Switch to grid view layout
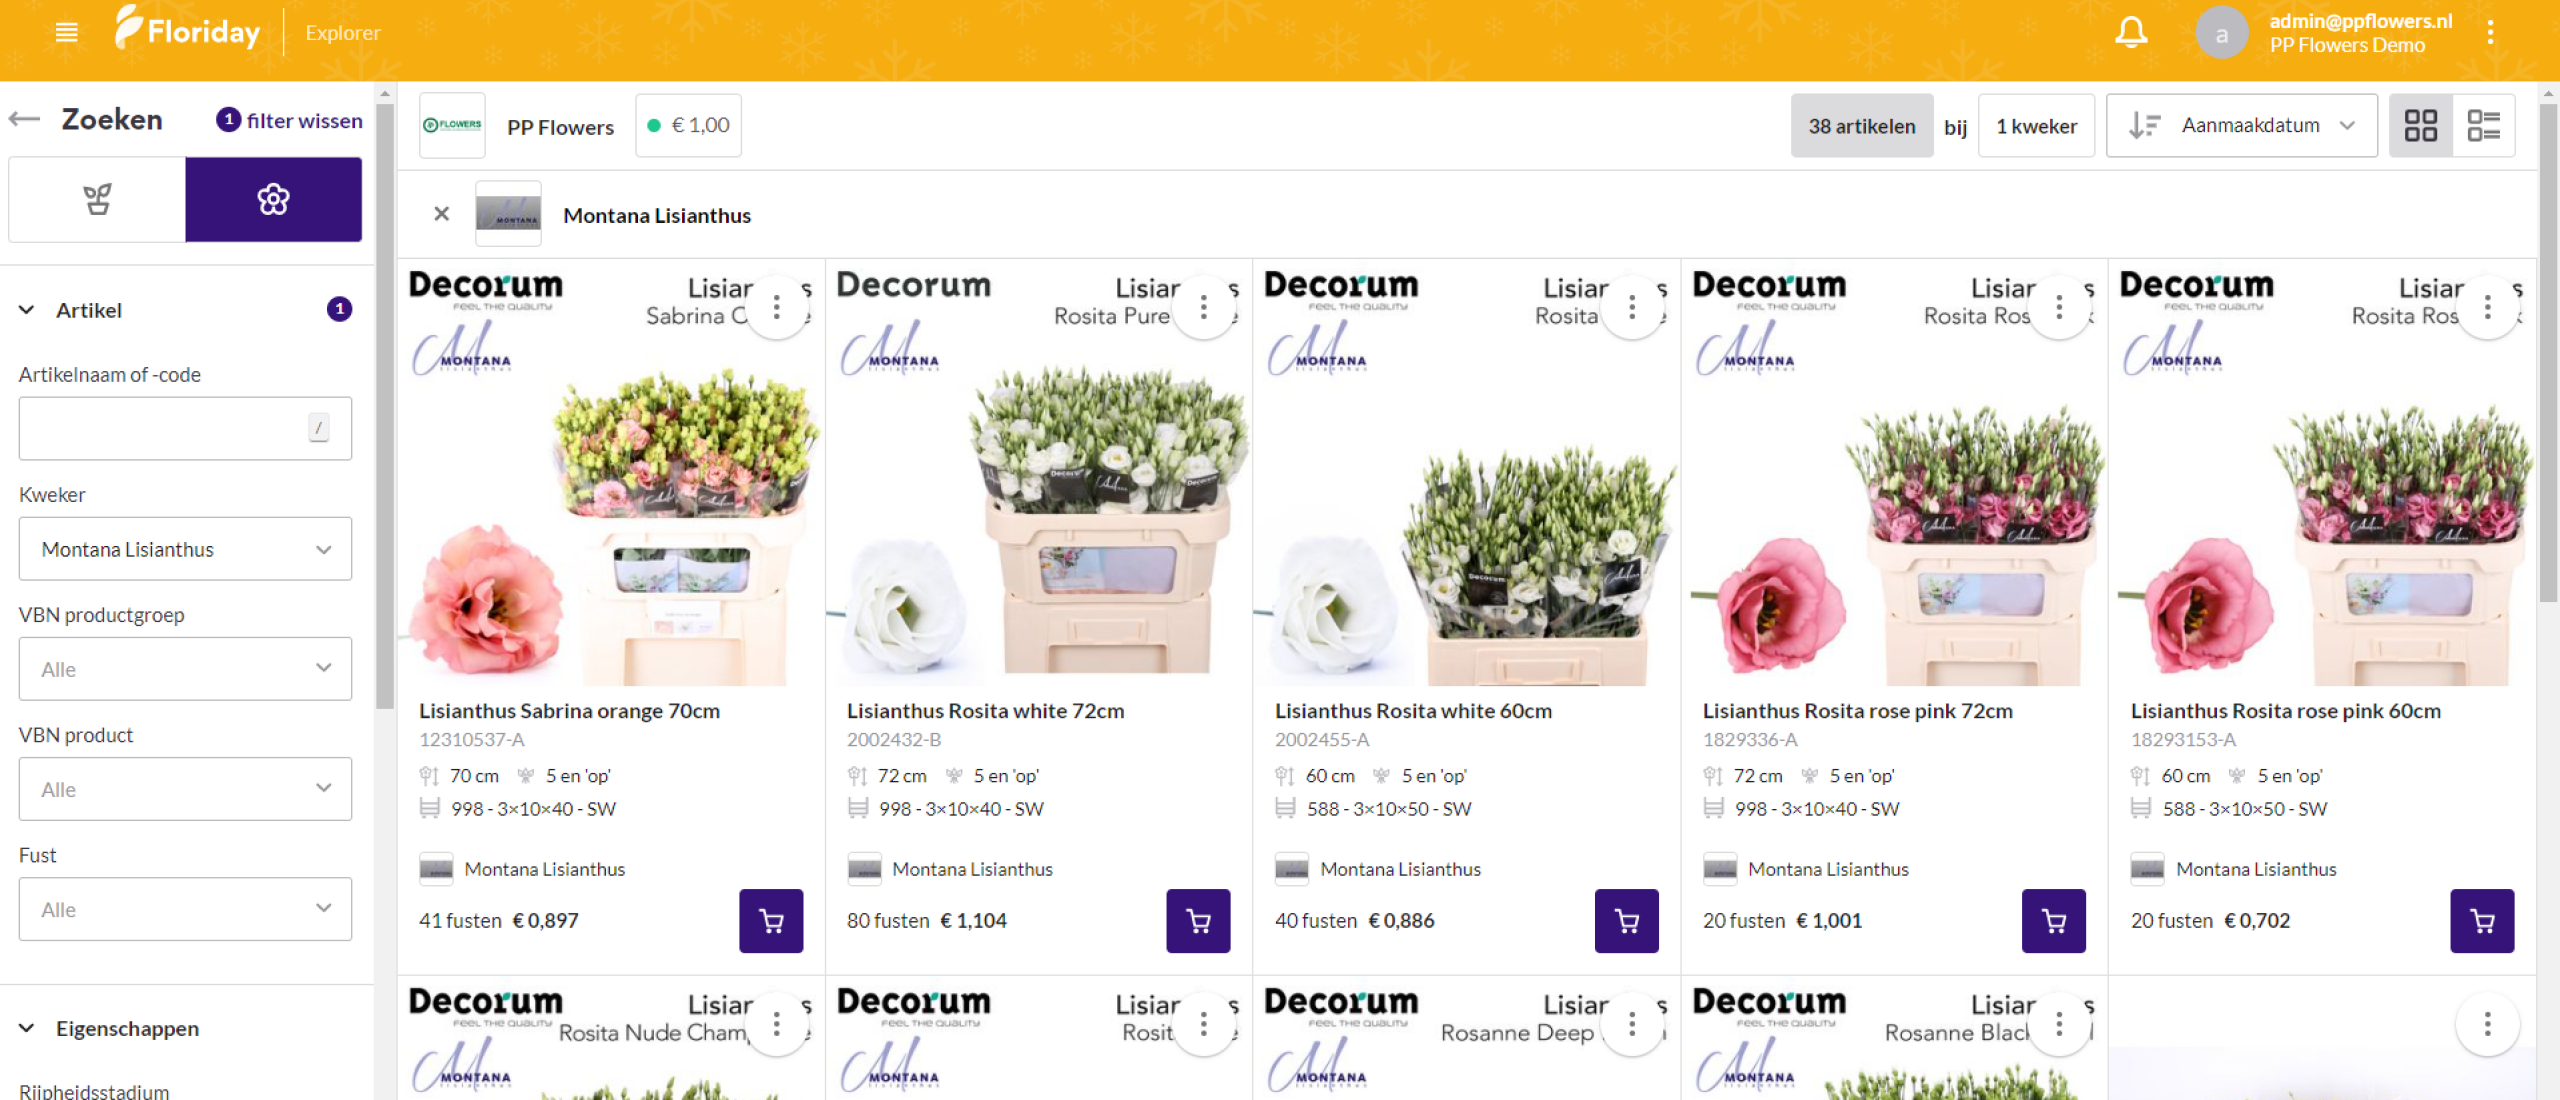This screenshot has height=1100, width=2560. coord(2420,126)
